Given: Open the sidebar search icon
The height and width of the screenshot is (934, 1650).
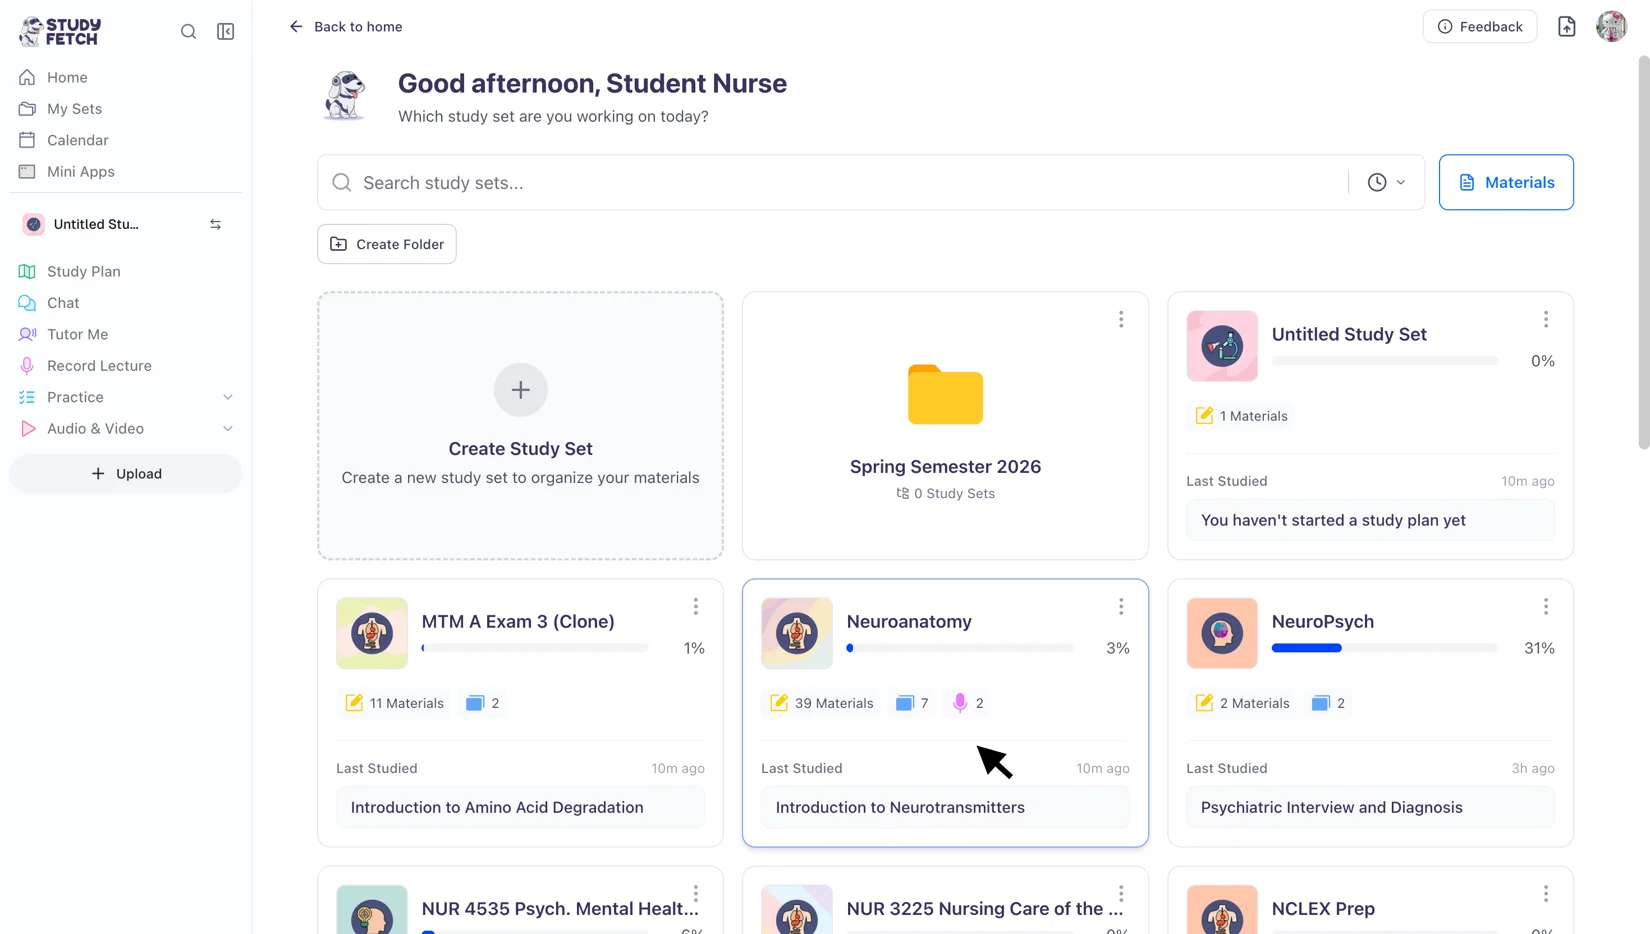Looking at the screenshot, I should pyautogui.click(x=188, y=32).
